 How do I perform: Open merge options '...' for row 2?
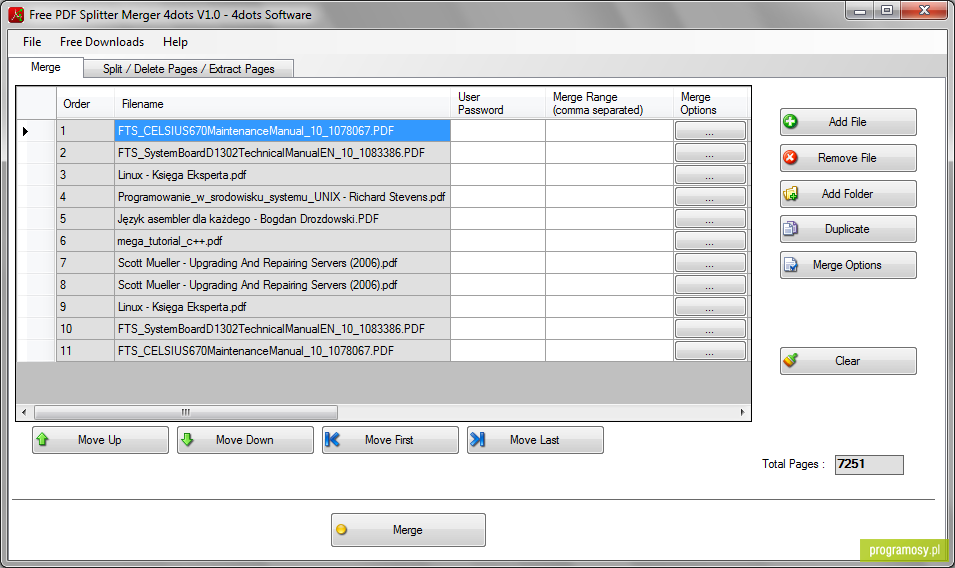tap(710, 153)
